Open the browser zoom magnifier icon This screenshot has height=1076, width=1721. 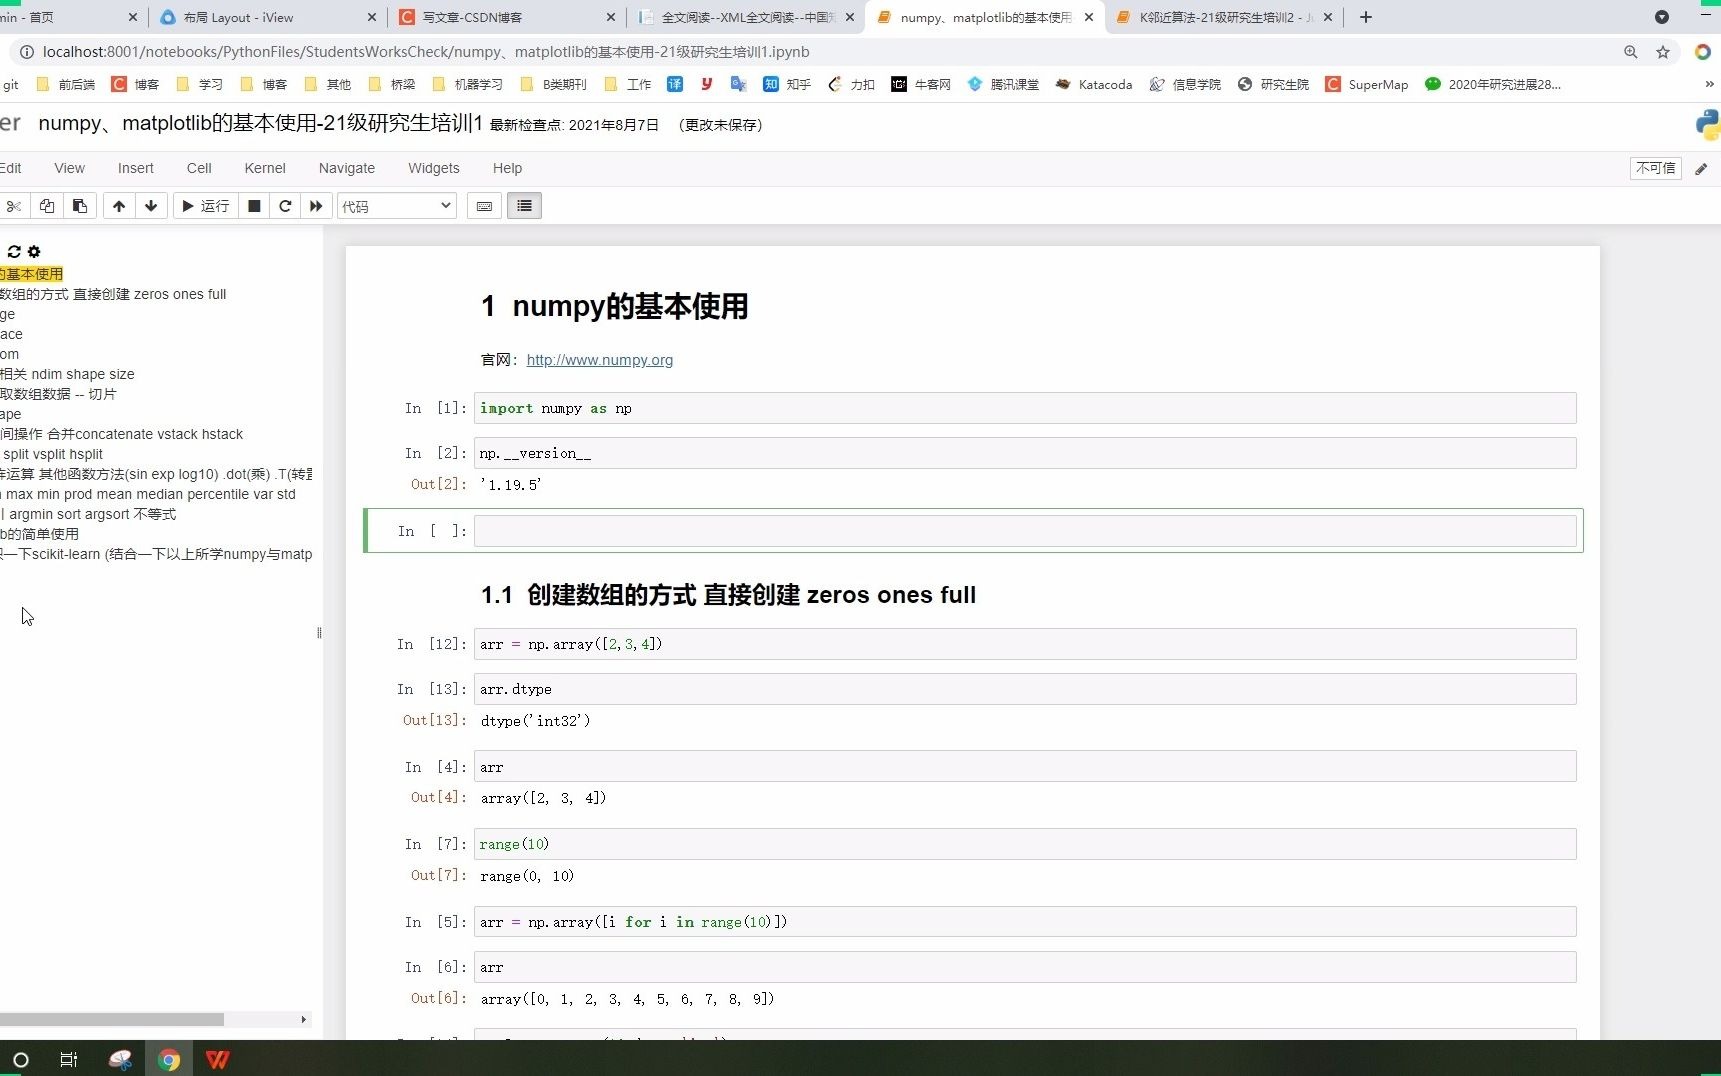(x=1631, y=52)
